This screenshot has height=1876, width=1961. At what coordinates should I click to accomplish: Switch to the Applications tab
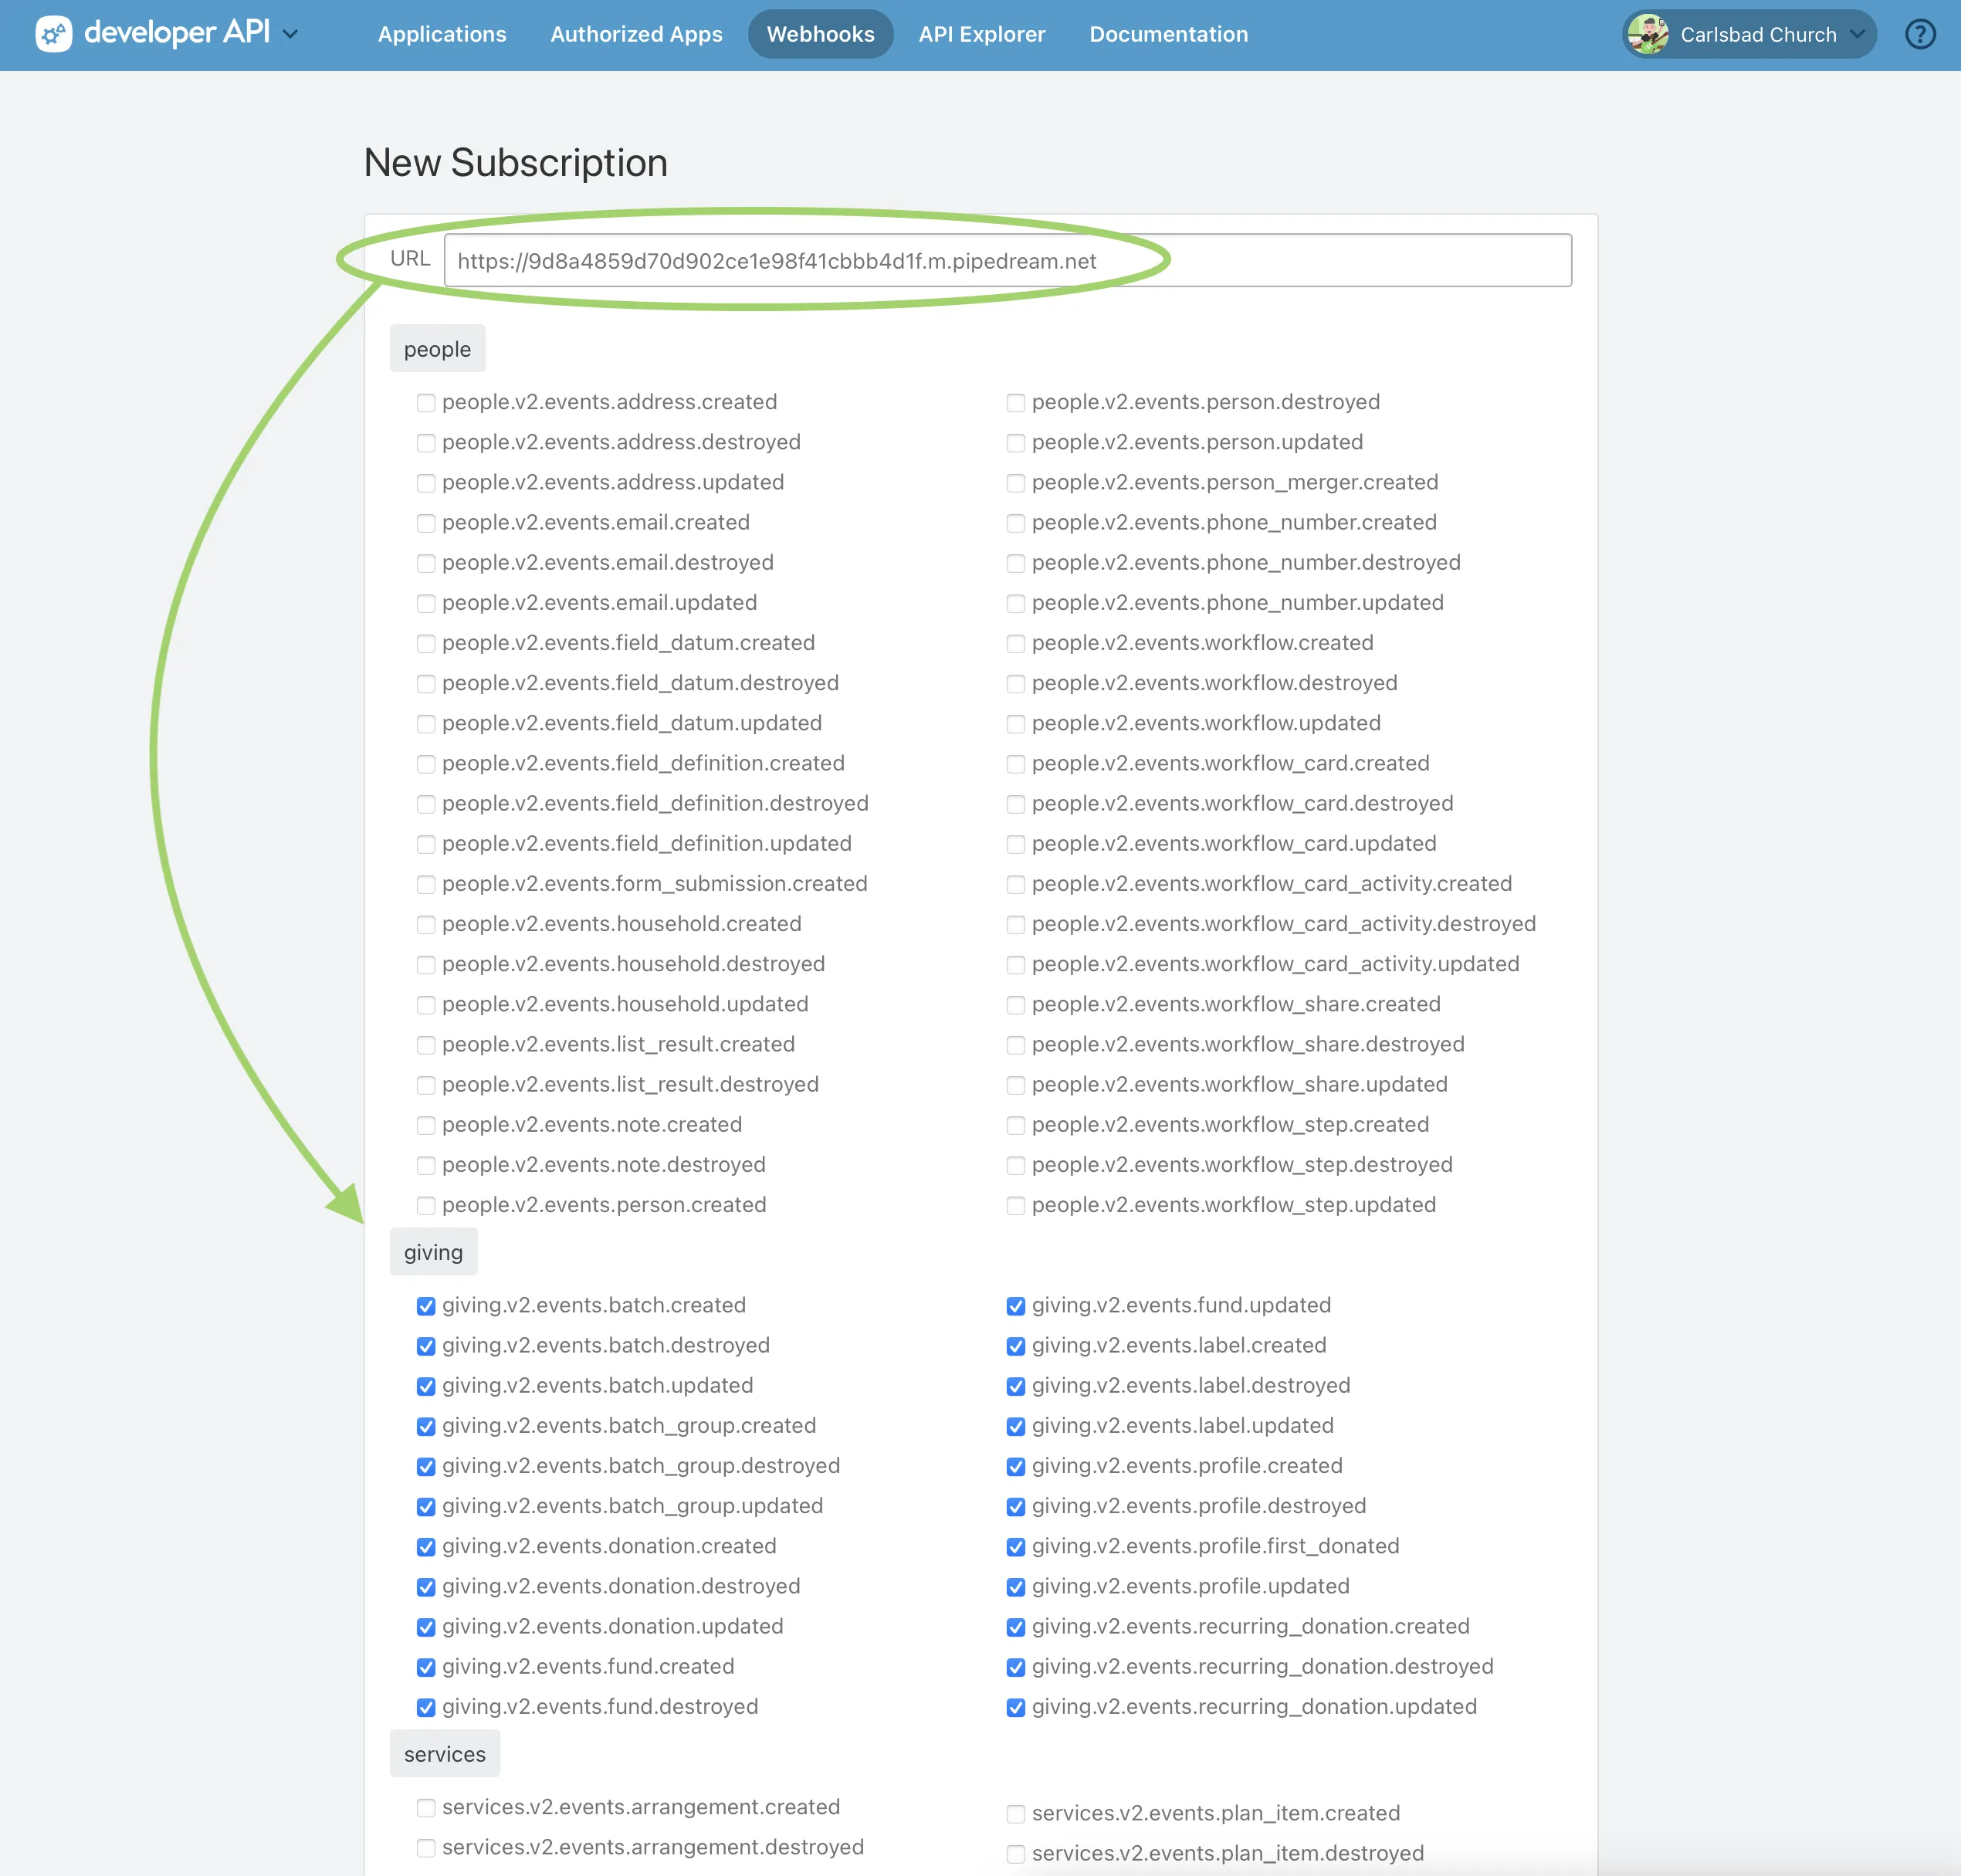pyautogui.click(x=442, y=33)
